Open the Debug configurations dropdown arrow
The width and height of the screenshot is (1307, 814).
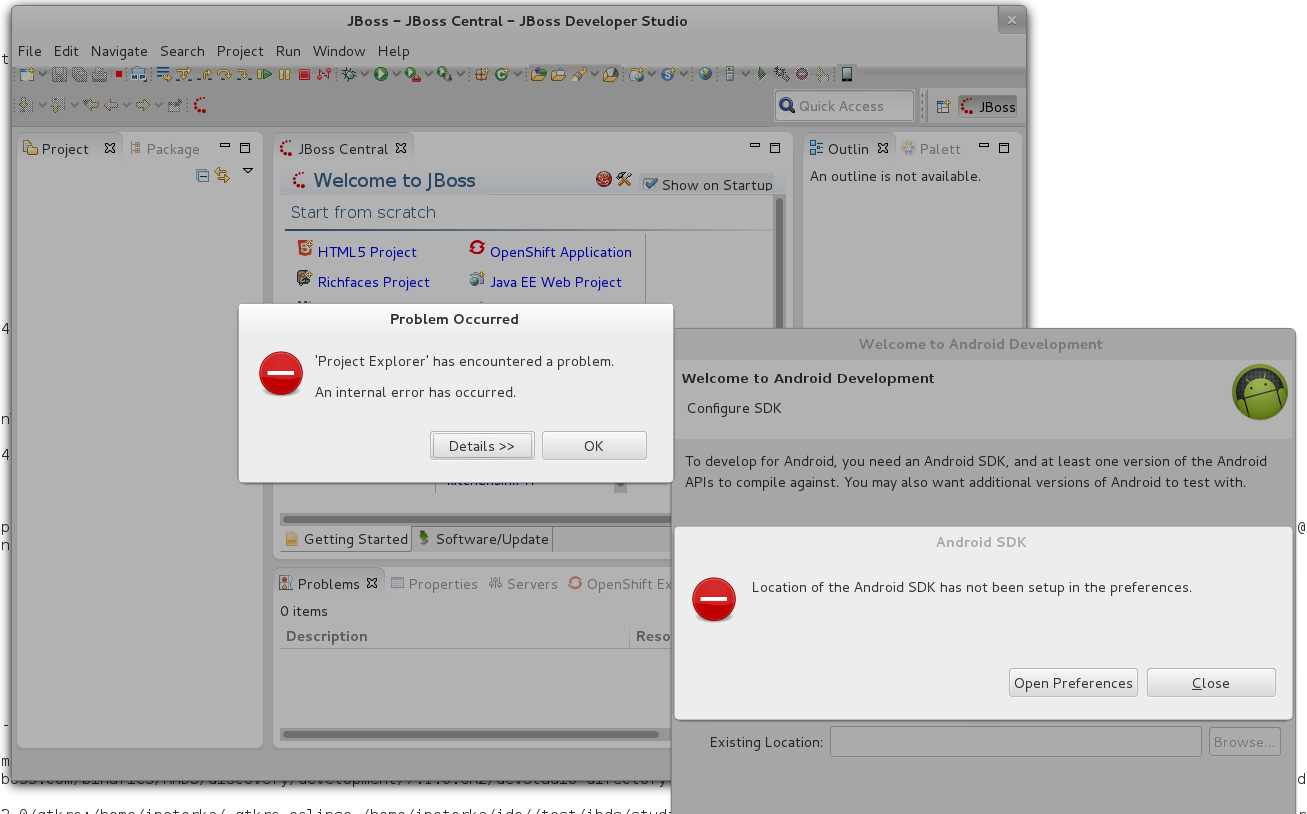tap(365, 74)
